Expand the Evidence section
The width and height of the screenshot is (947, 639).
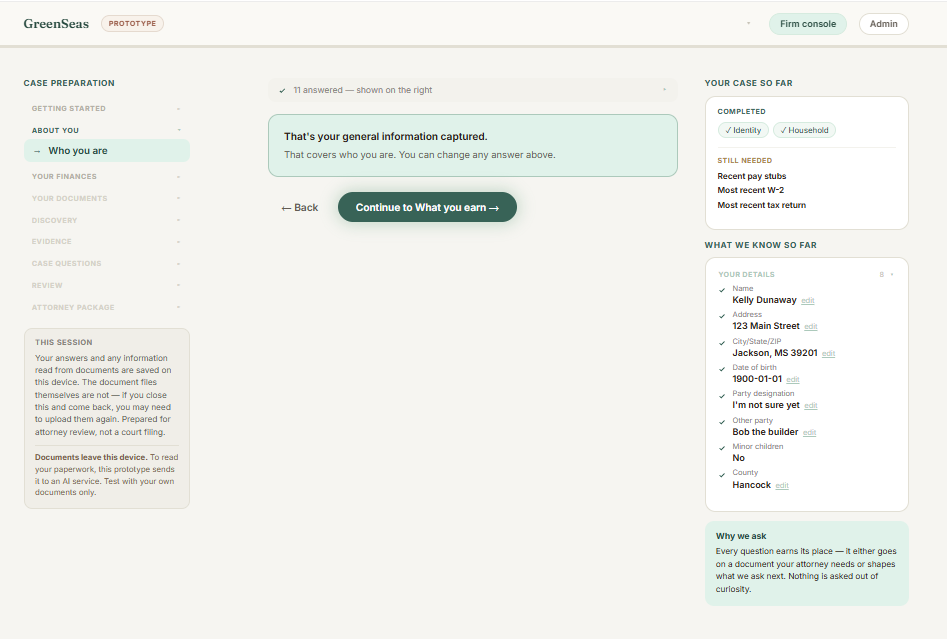(107, 242)
